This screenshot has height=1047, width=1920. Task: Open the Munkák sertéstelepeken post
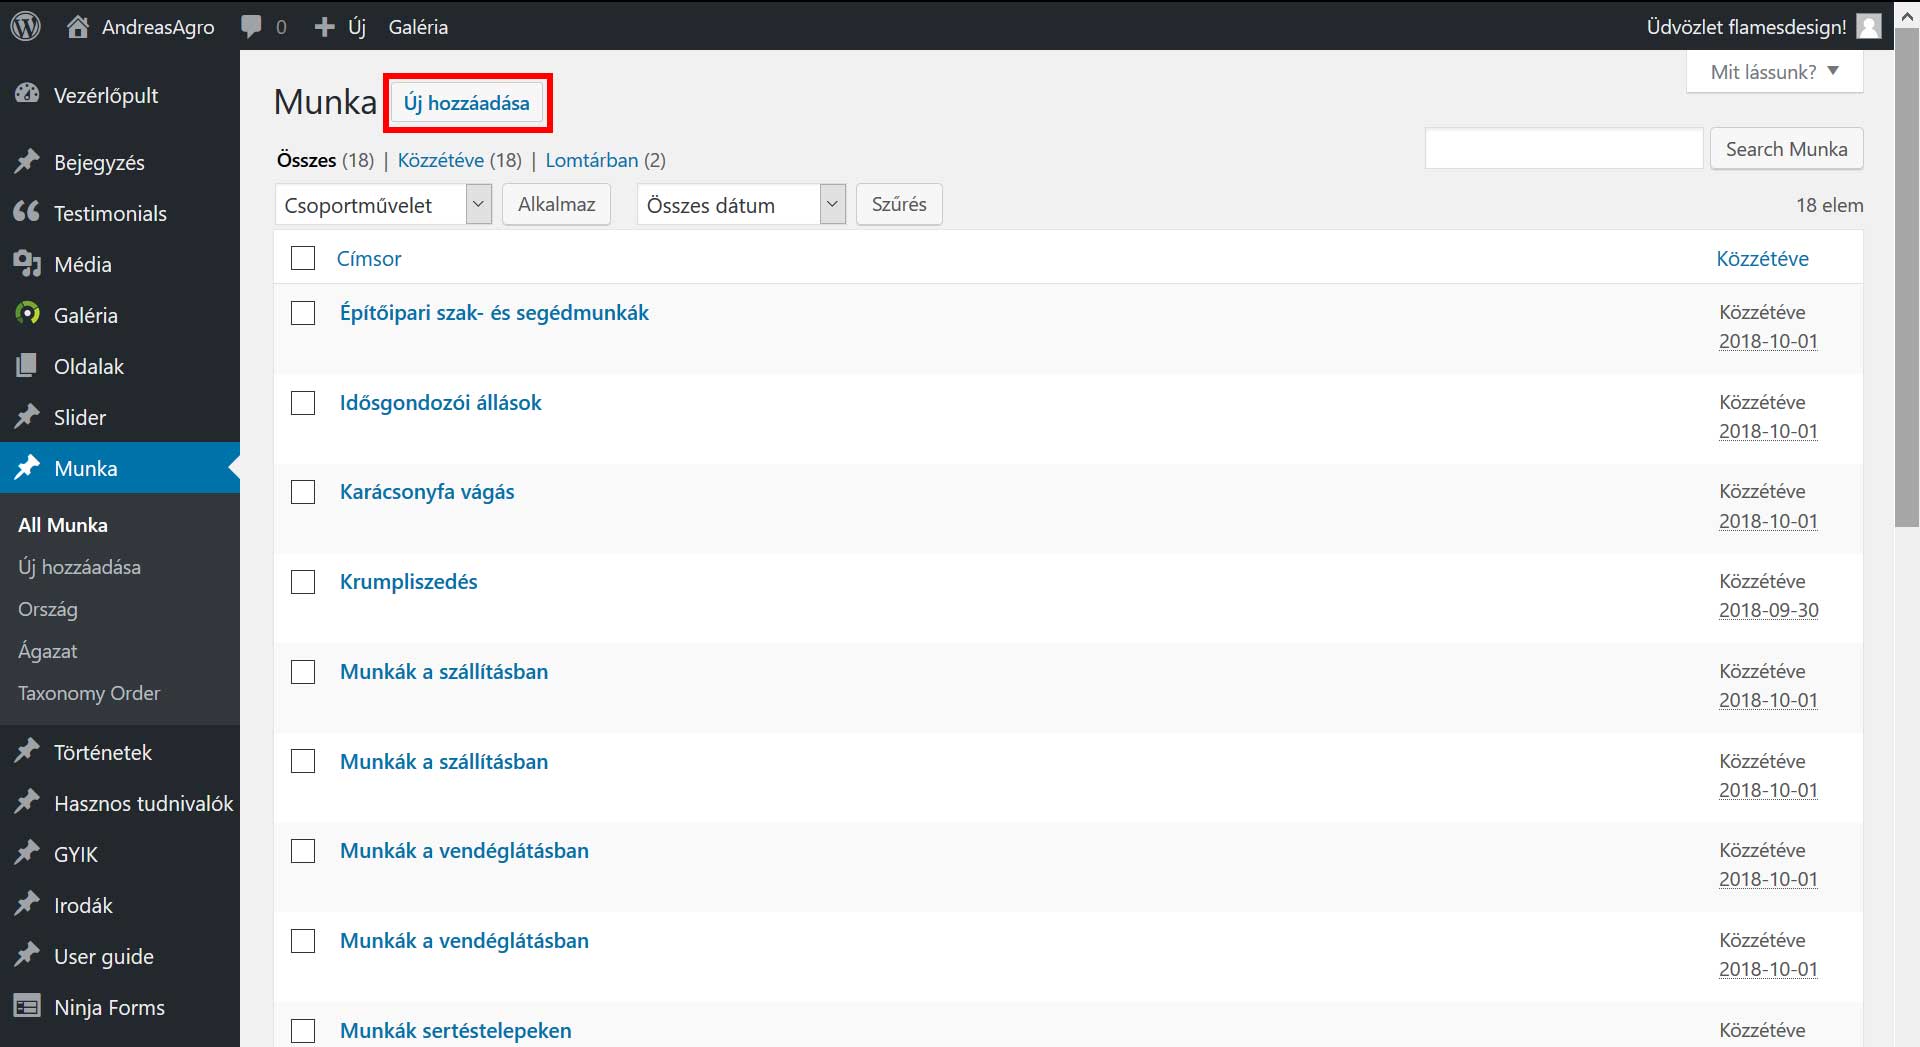455,1031
